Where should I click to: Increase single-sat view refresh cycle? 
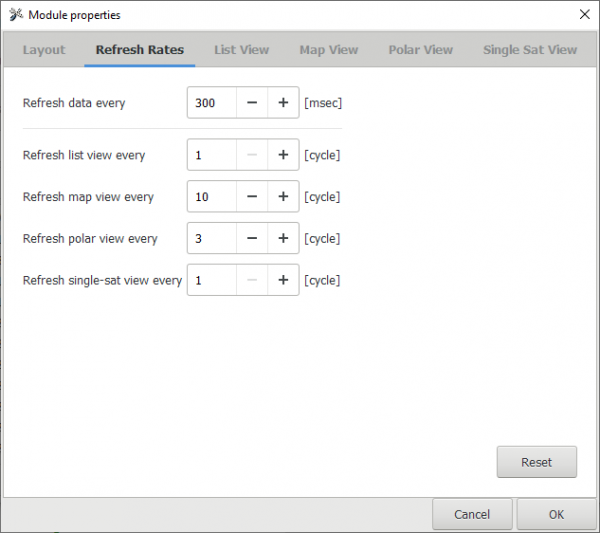tap(283, 281)
